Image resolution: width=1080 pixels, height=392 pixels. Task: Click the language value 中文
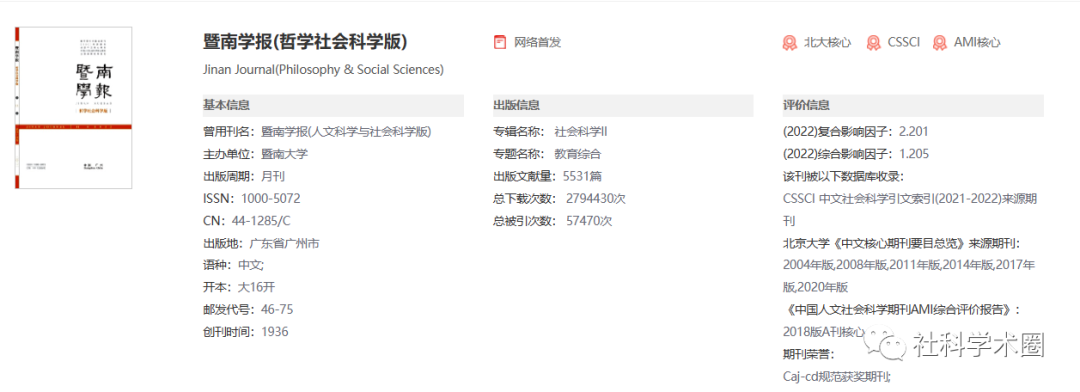250,265
